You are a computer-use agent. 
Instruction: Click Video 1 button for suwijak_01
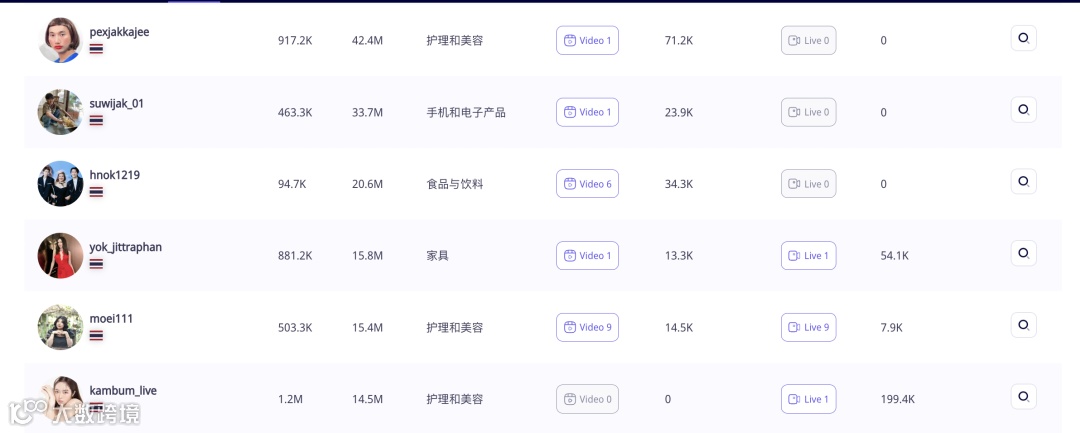tap(587, 112)
